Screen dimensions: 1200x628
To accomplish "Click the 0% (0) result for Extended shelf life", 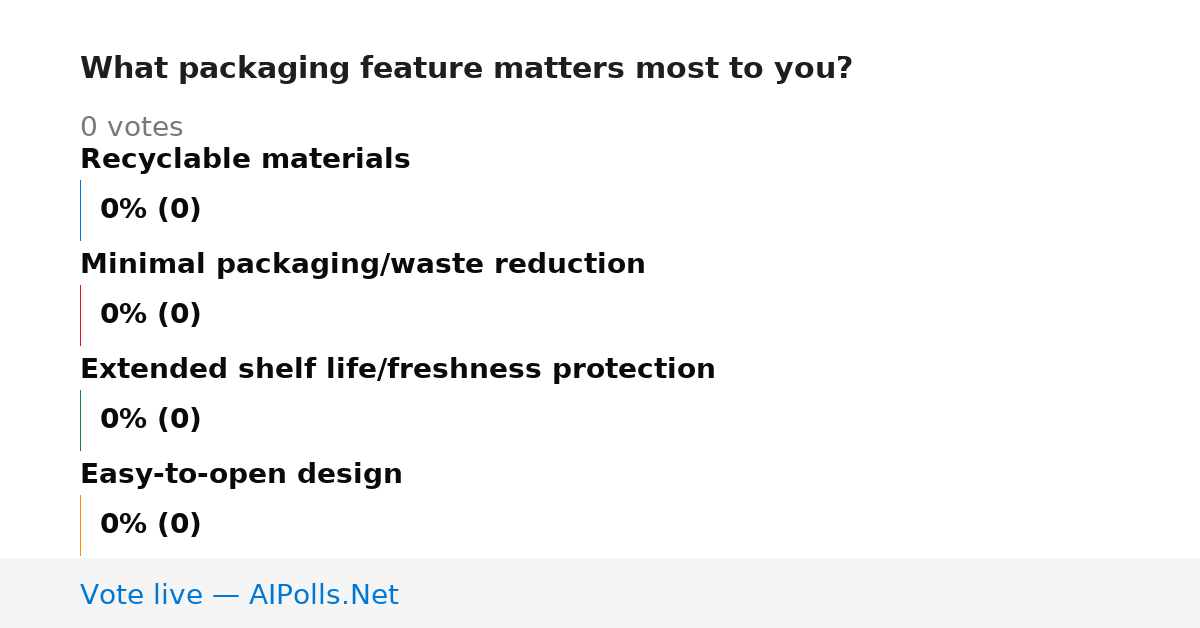I will [x=151, y=420].
